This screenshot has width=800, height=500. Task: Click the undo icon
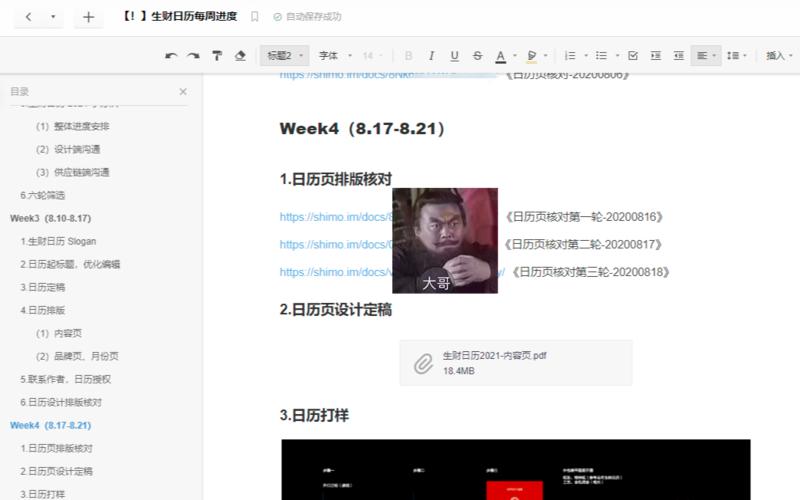tap(171, 56)
